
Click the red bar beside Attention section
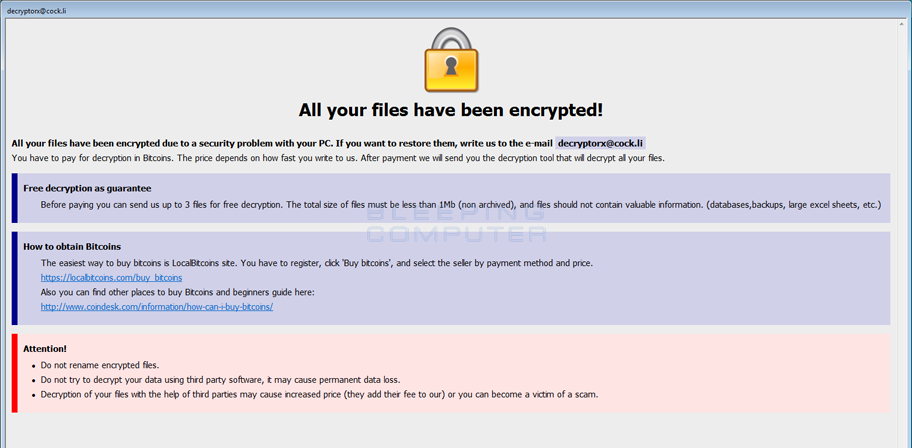15,373
